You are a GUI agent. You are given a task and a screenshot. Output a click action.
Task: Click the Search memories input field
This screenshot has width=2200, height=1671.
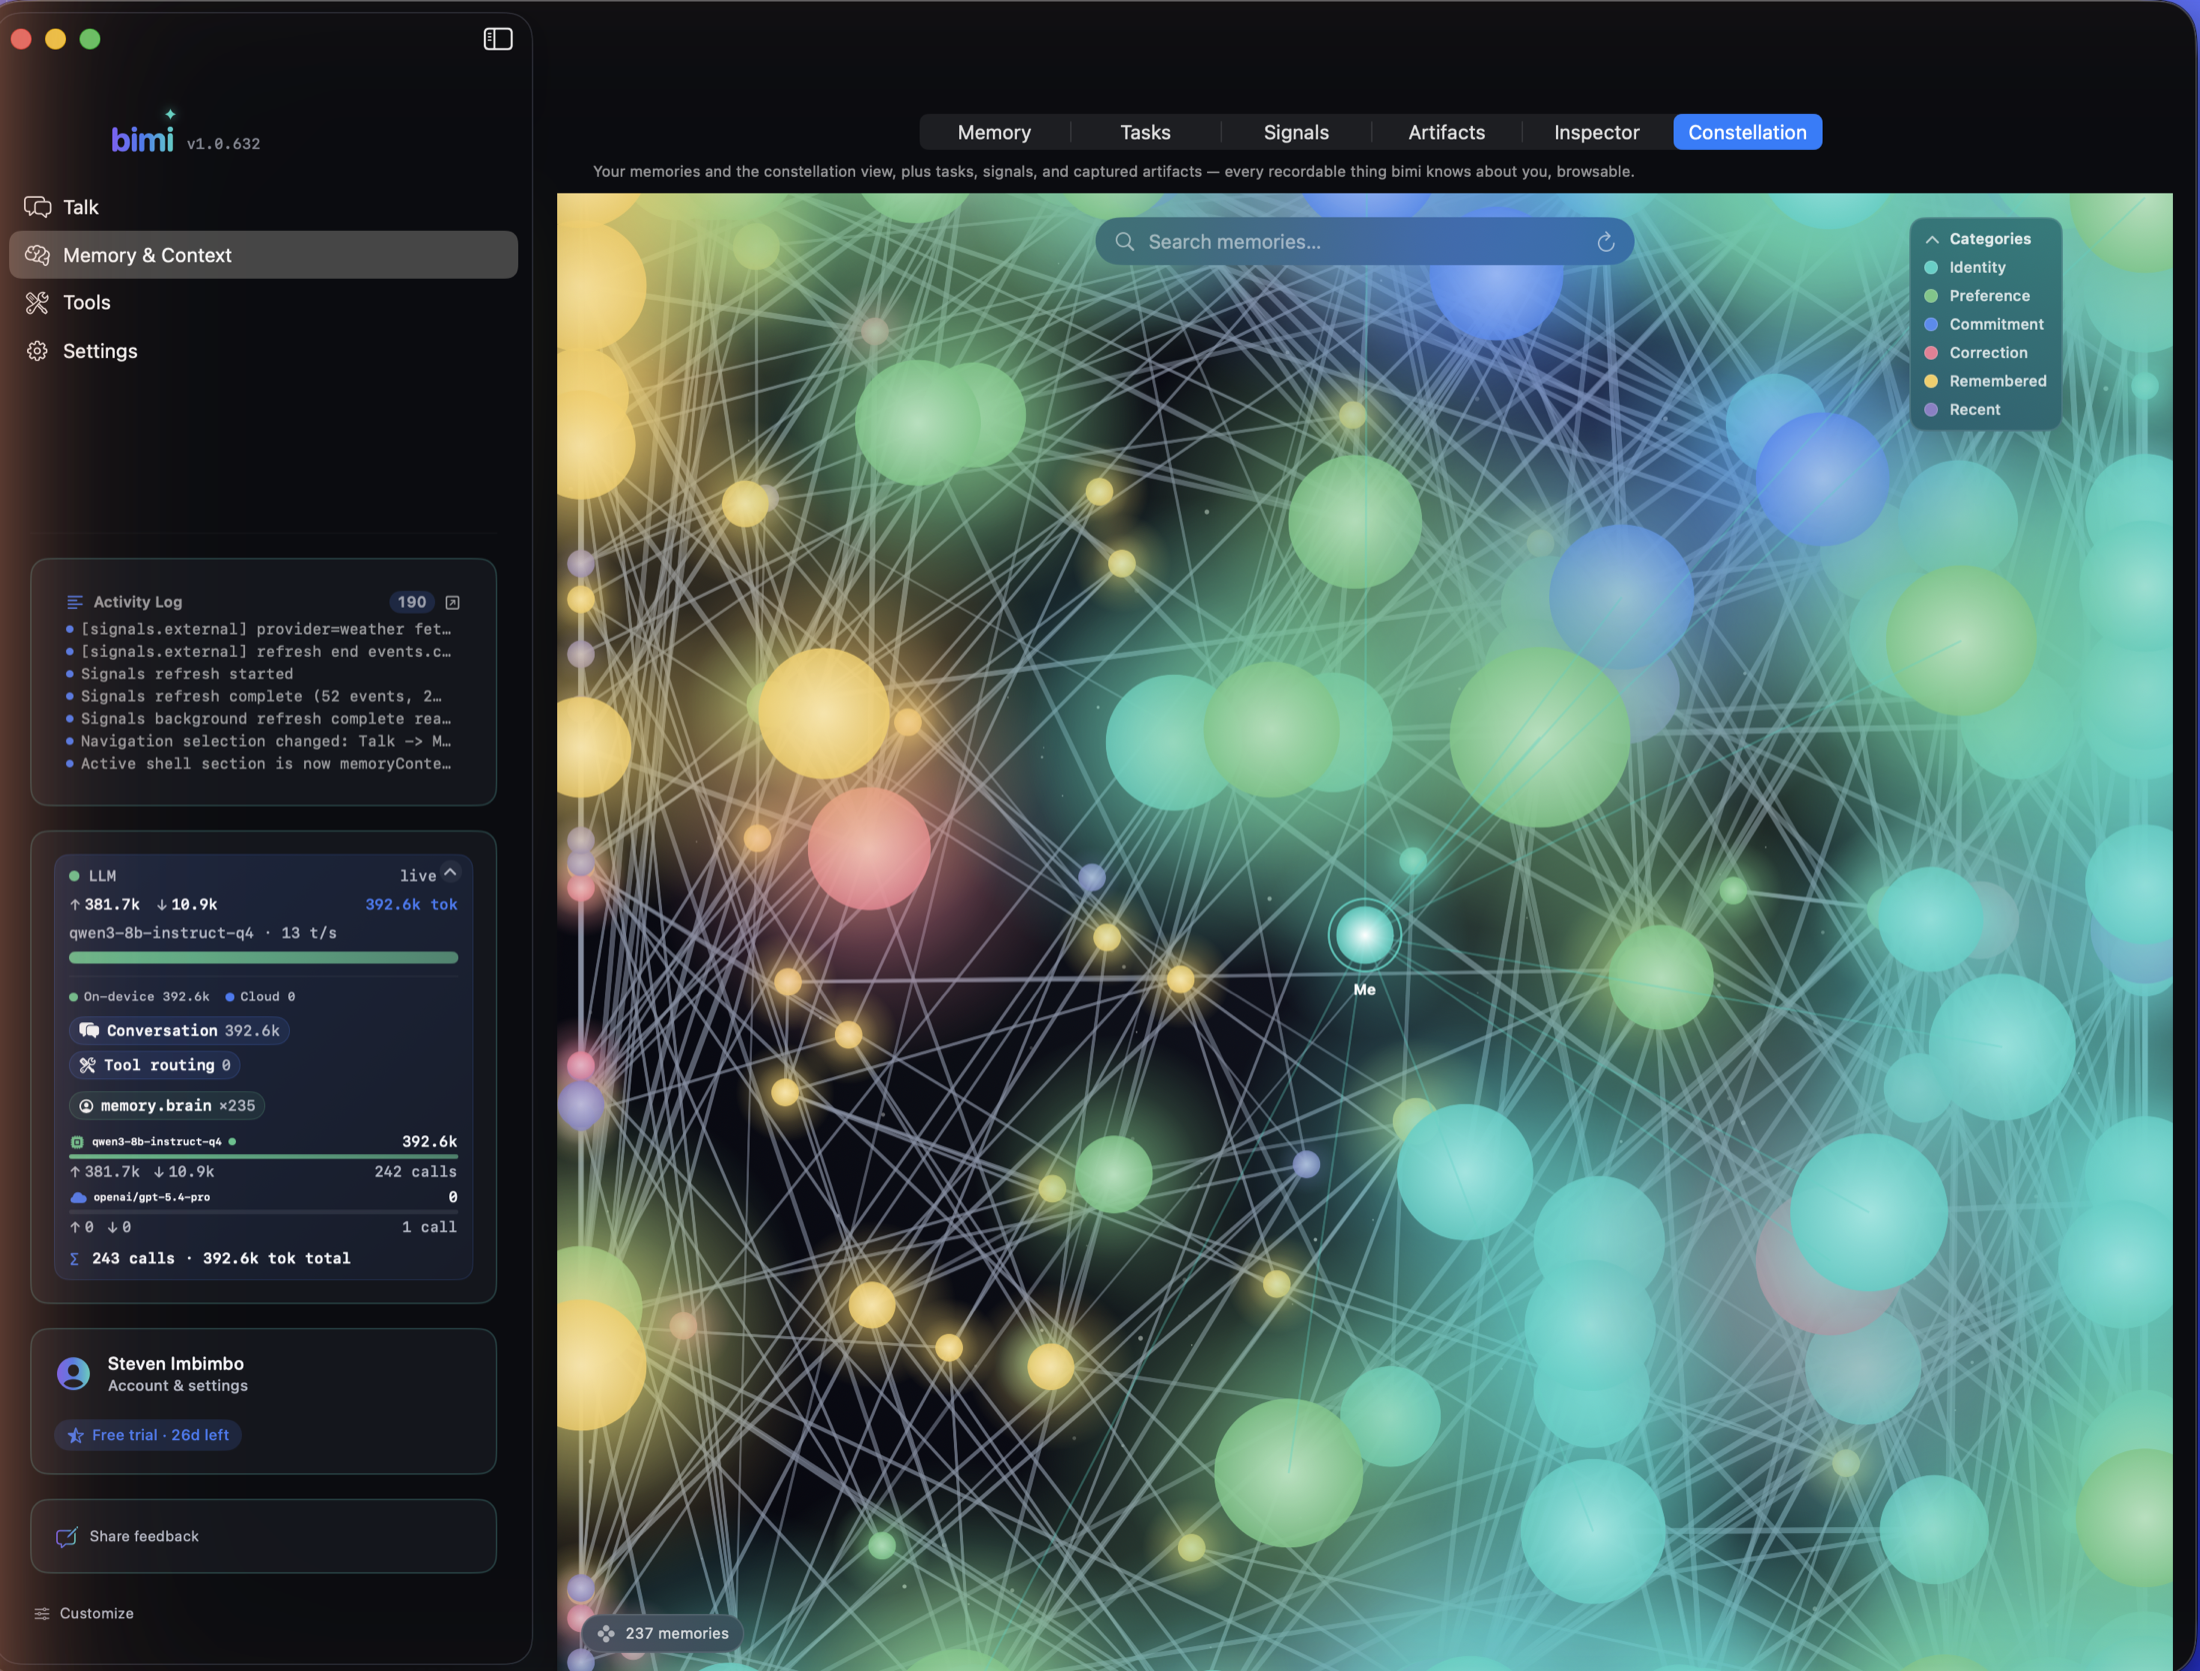pos(1364,242)
